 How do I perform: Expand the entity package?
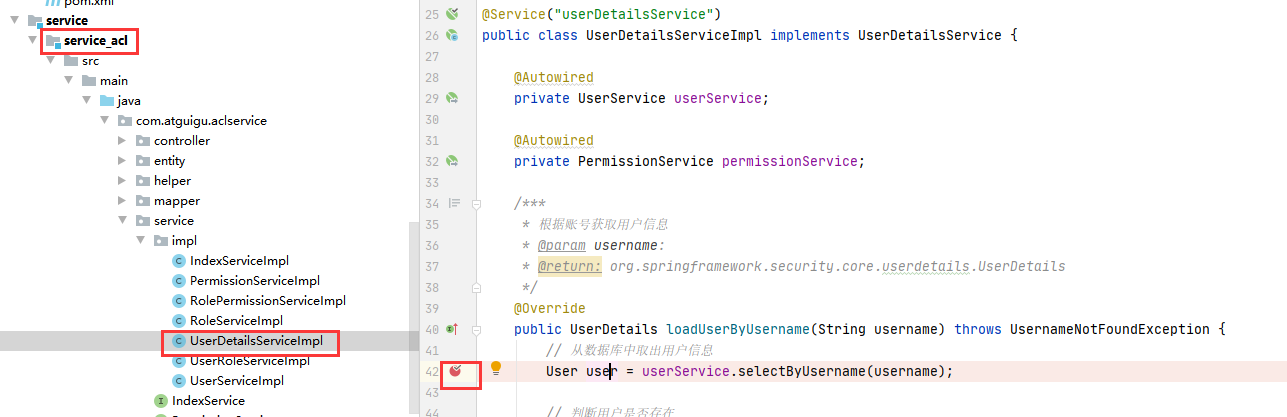click(x=123, y=160)
